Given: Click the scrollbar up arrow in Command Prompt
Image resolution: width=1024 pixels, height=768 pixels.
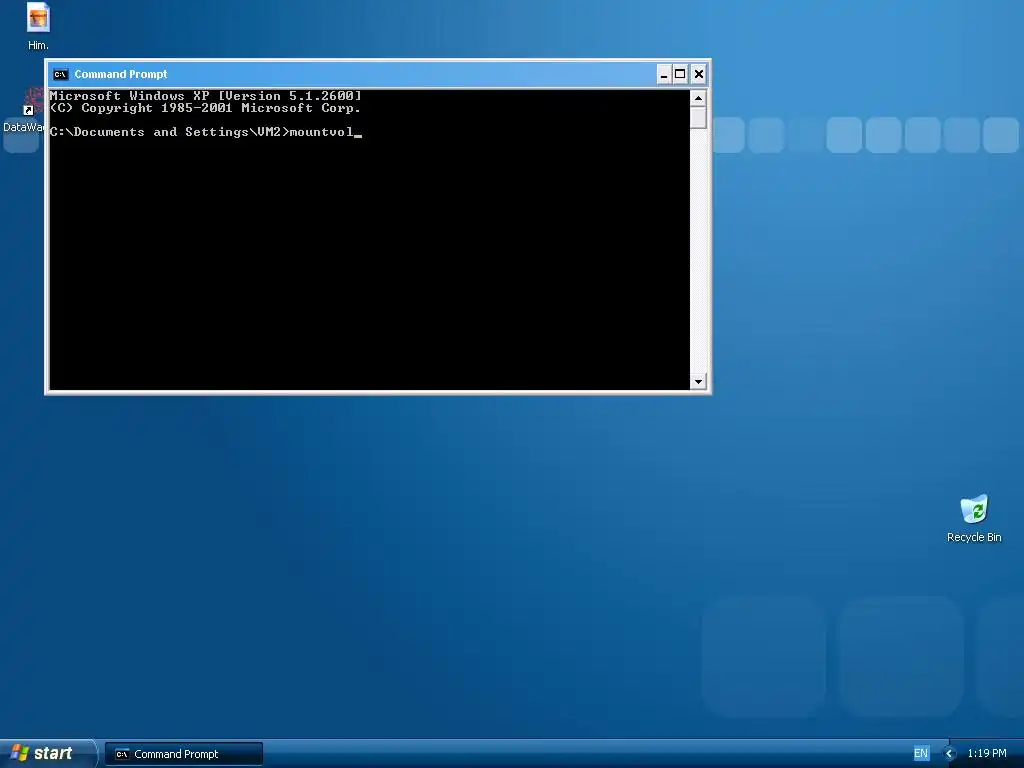Looking at the screenshot, I should [x=698, y=99].
